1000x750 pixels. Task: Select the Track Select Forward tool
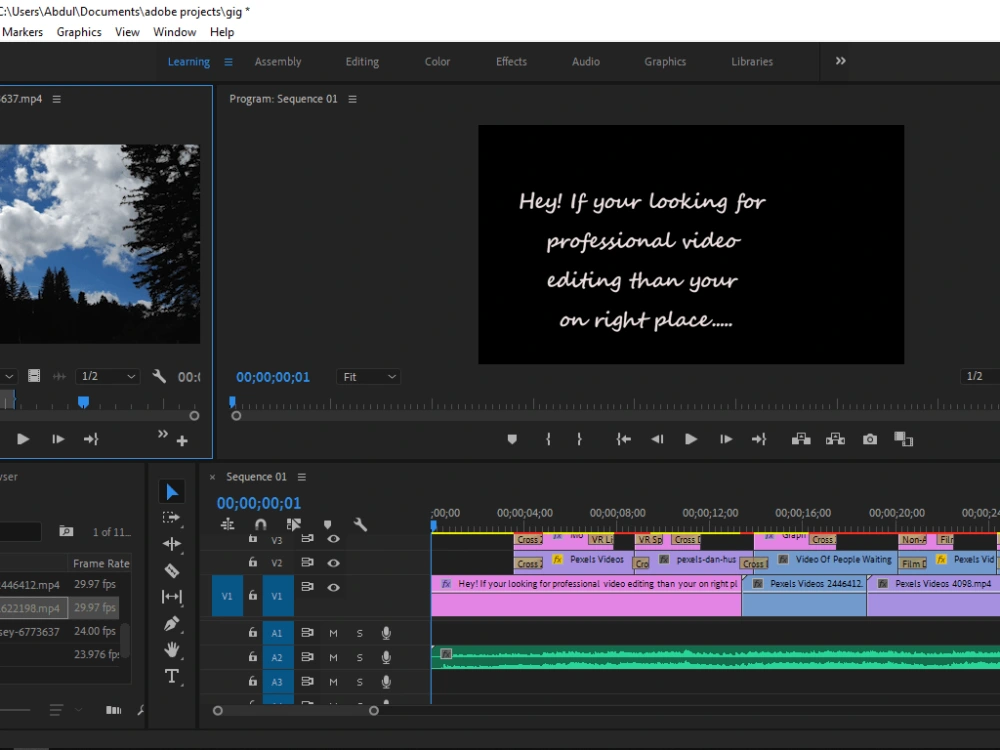click(x=172, y=518)
